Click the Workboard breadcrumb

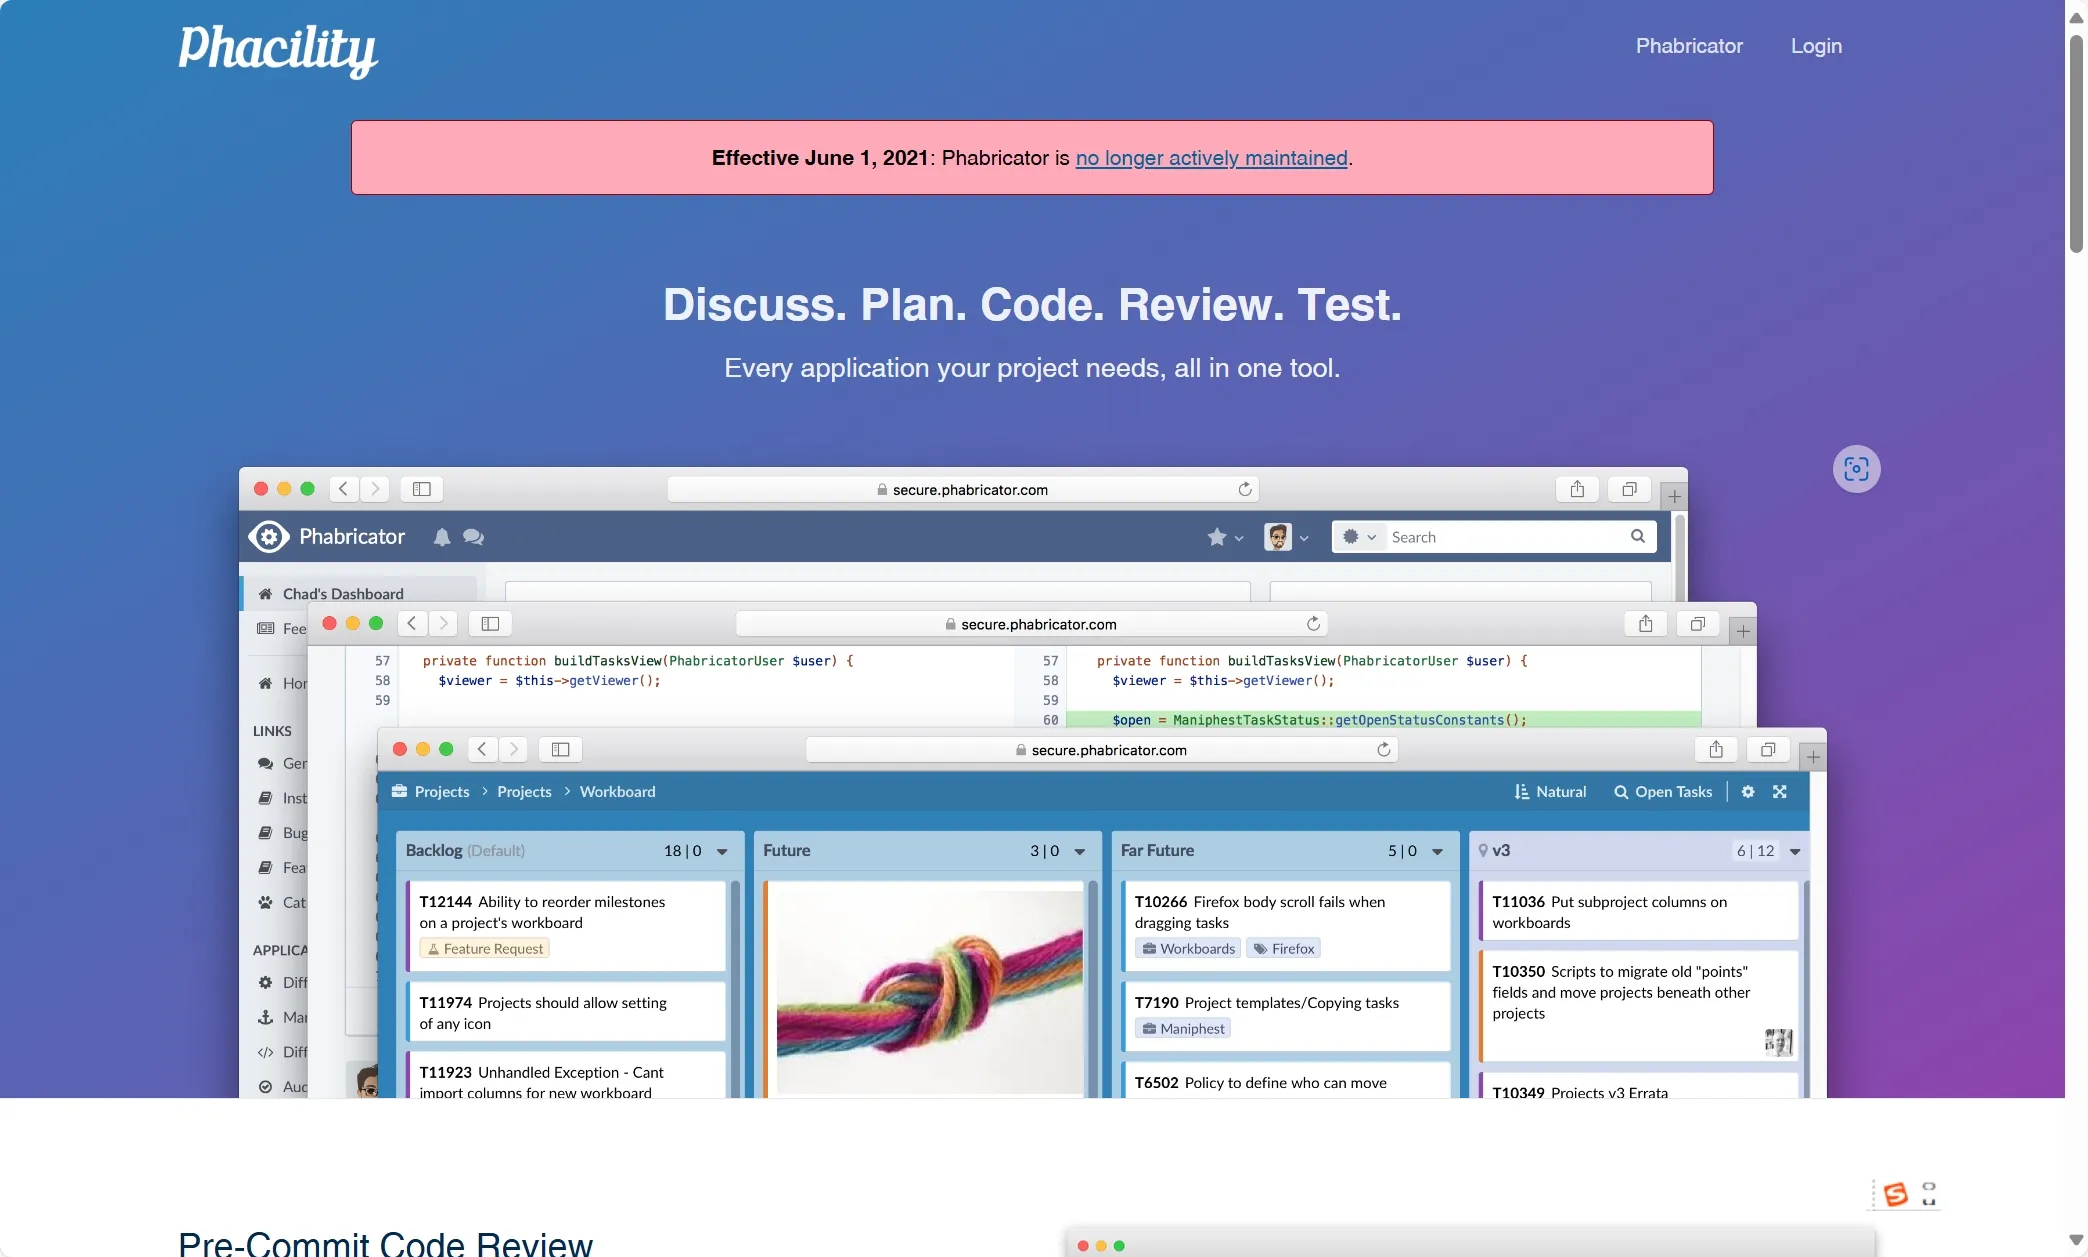point(618,791)
